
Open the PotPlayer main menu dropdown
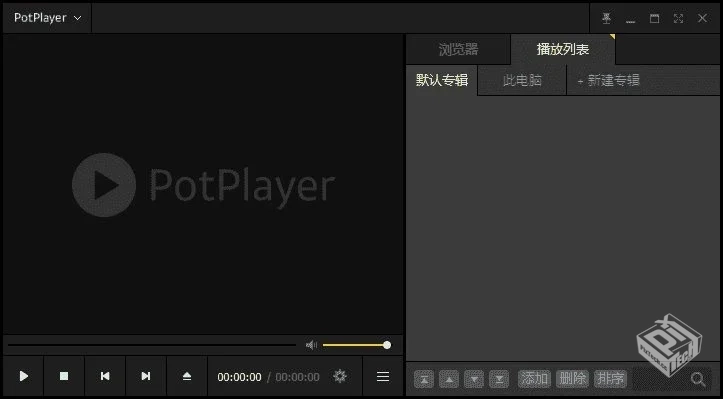(x=47, y=18)
